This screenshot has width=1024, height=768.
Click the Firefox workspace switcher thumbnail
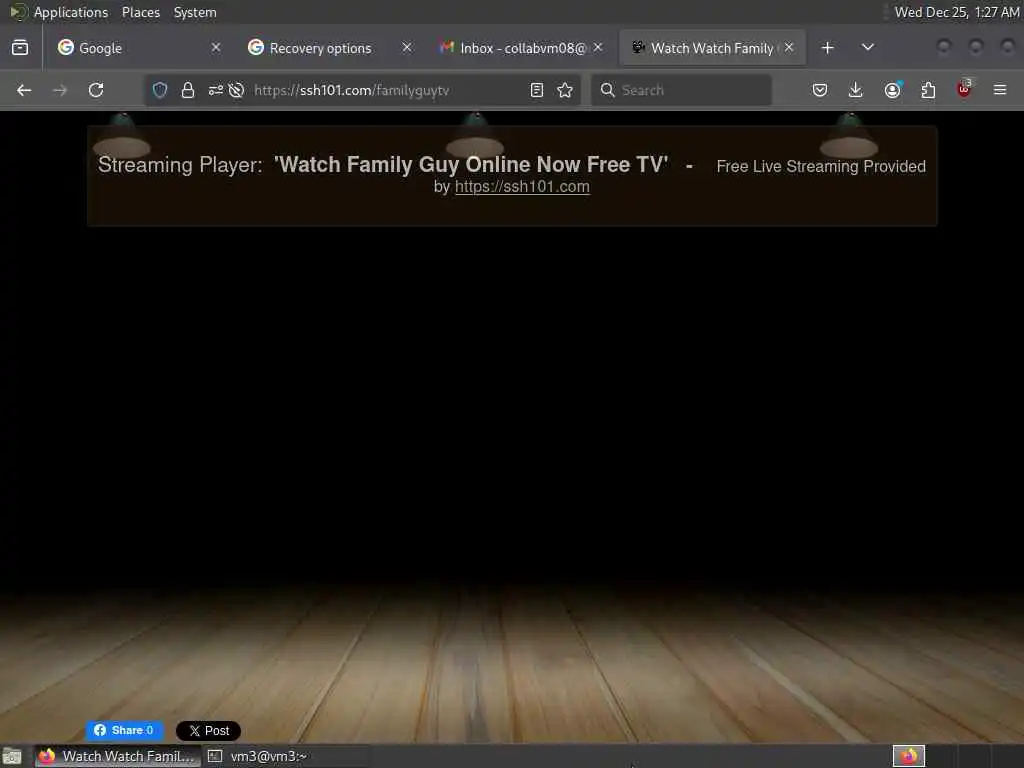pos(908,756)
